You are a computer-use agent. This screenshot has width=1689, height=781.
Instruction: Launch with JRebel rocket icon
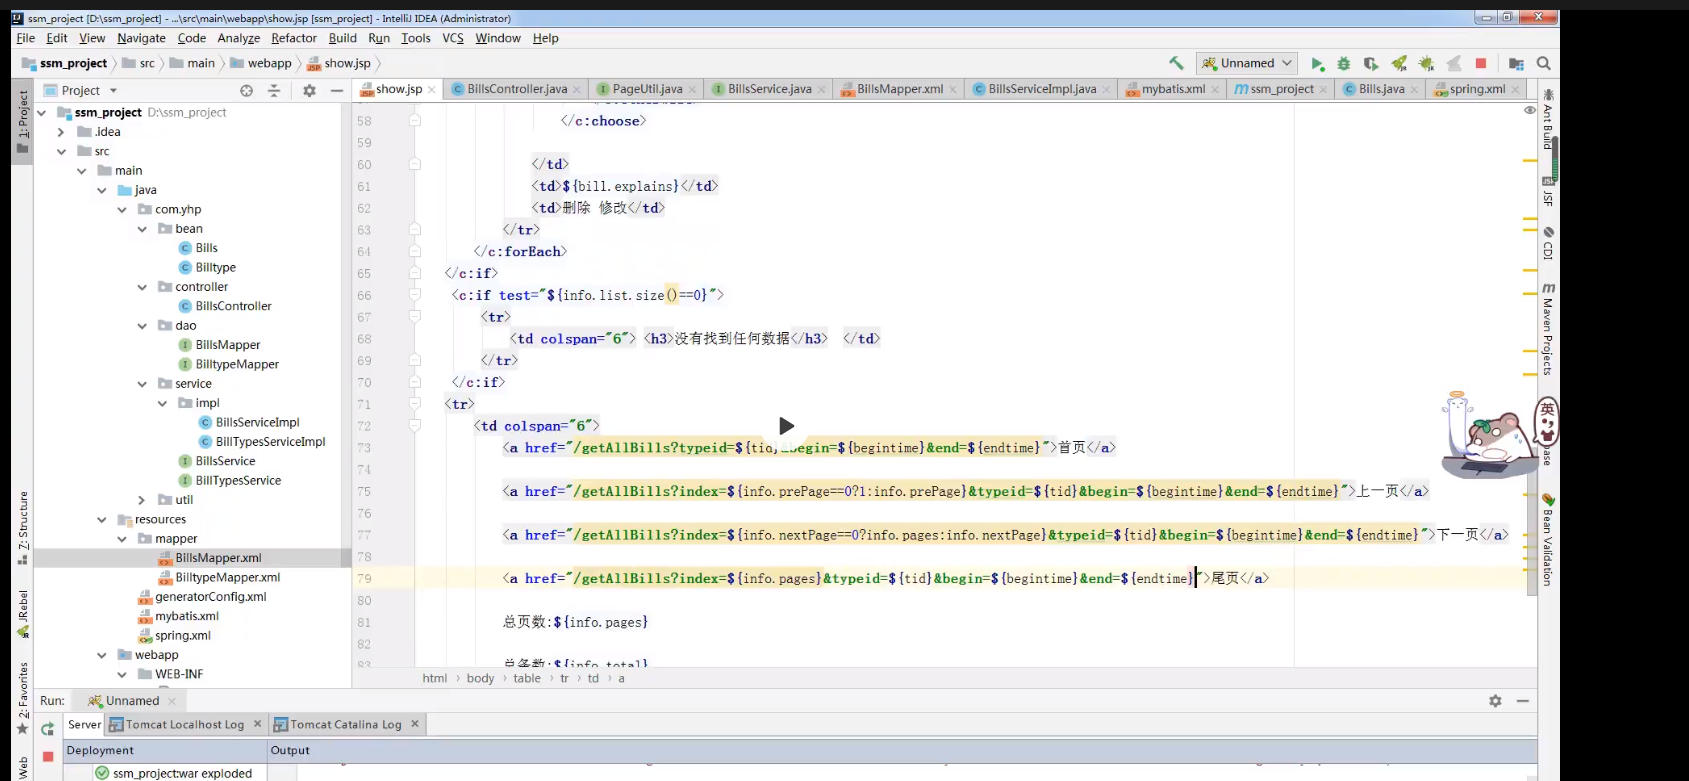[x=1399, y=64]
